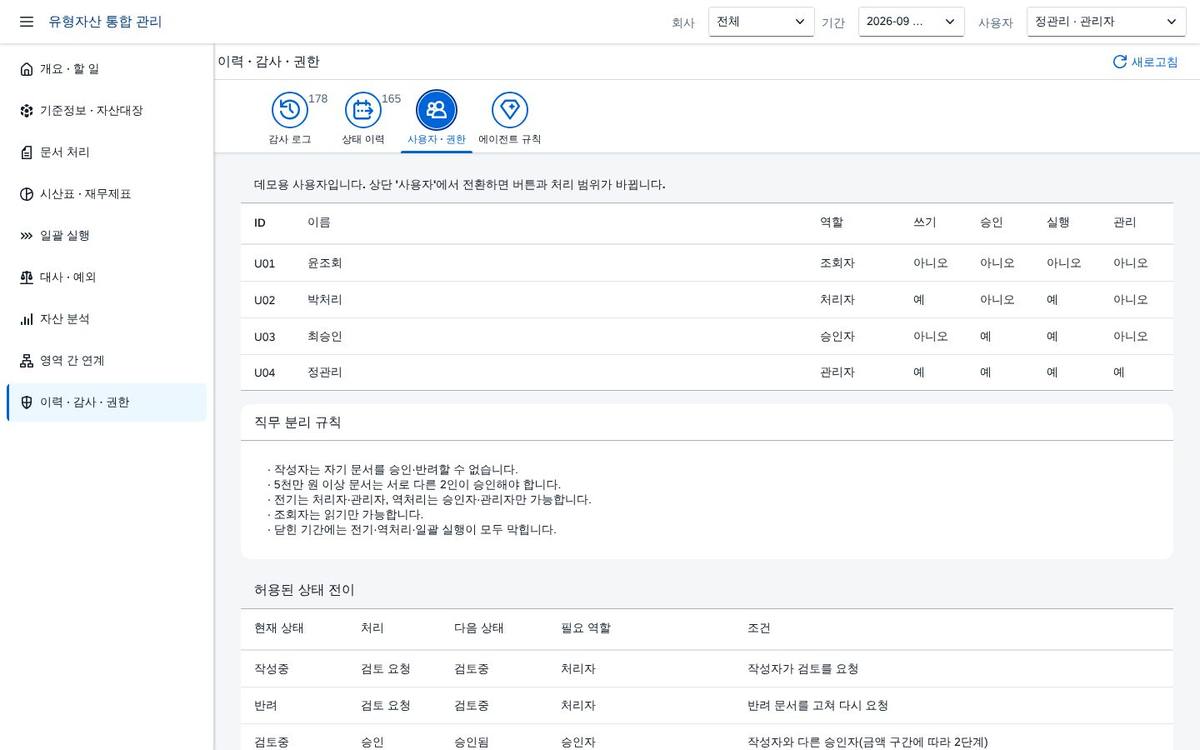The width and height of the screenshot is (1200, 750).
Task: Click the shield icon for 이력 · 감사 · 권한
Action: click(x=26, y=402)
